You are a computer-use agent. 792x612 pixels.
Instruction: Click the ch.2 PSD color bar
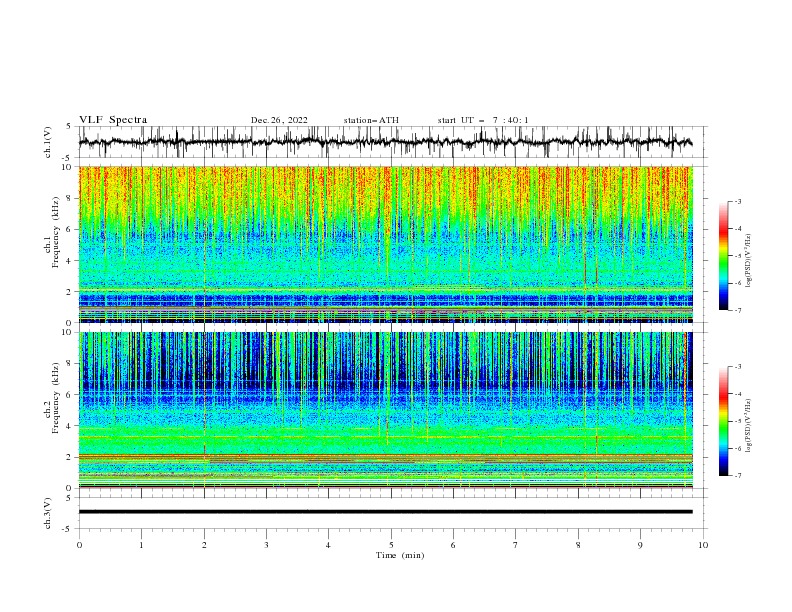click(723, 421)
